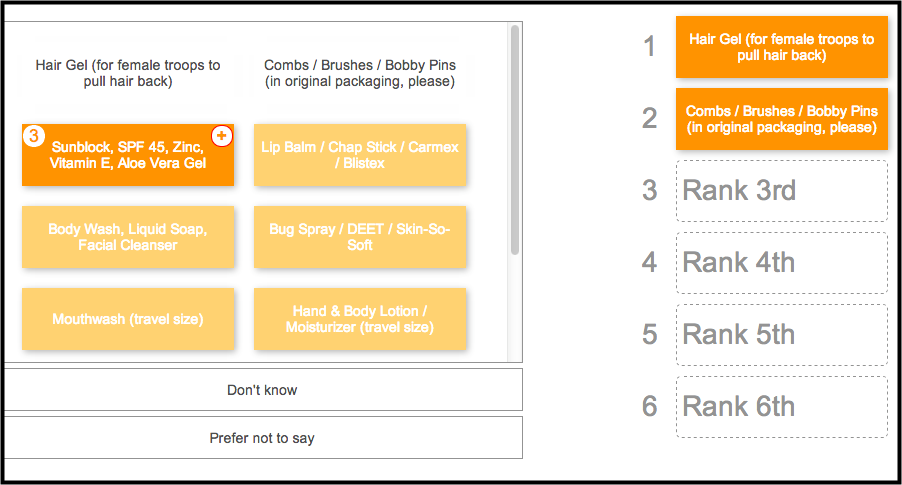Image resolution: width=902 pixels, height=485 pixels.
Task: Select the Don't know option
Action: click(x=262, y=389)
